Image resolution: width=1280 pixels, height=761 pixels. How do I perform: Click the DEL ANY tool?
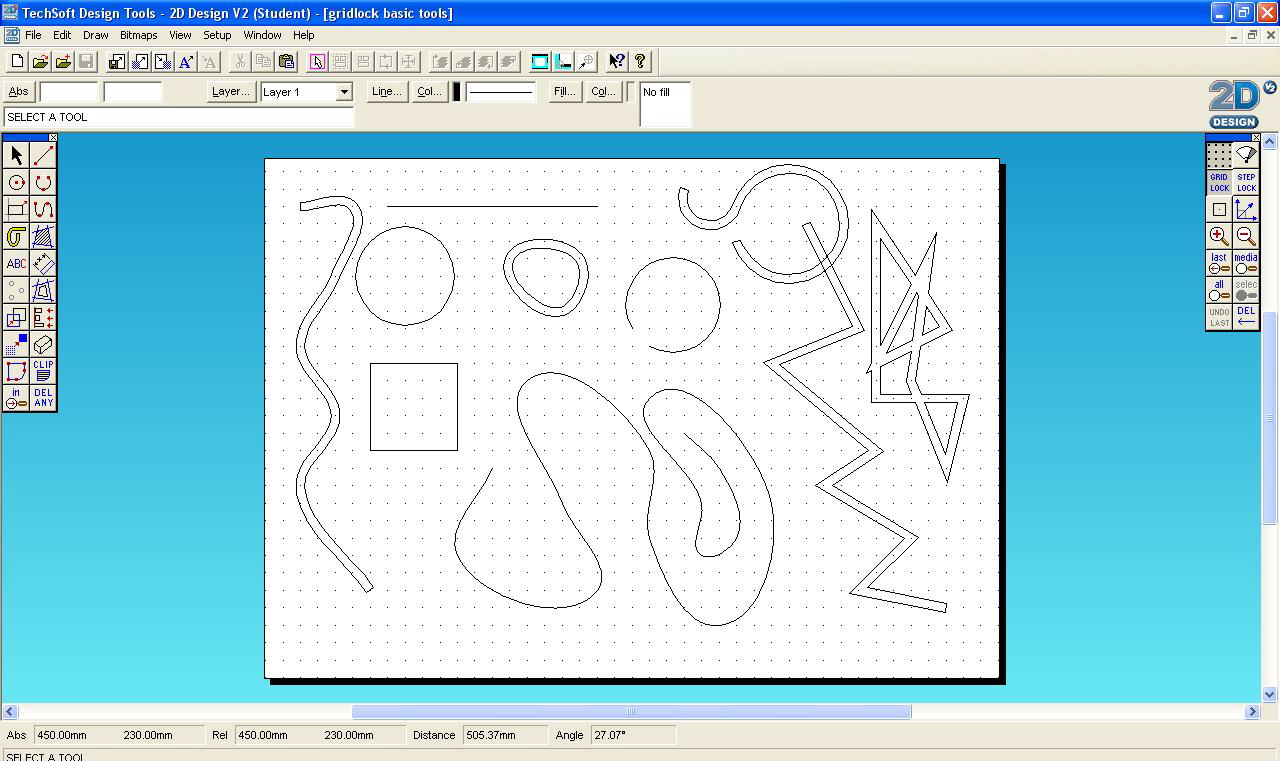43,399
